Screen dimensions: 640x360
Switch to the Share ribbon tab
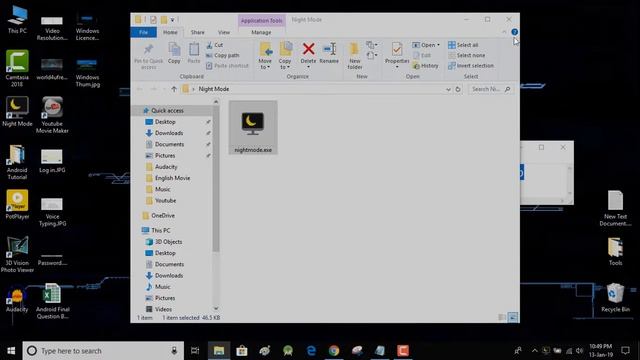pos(198,32)
